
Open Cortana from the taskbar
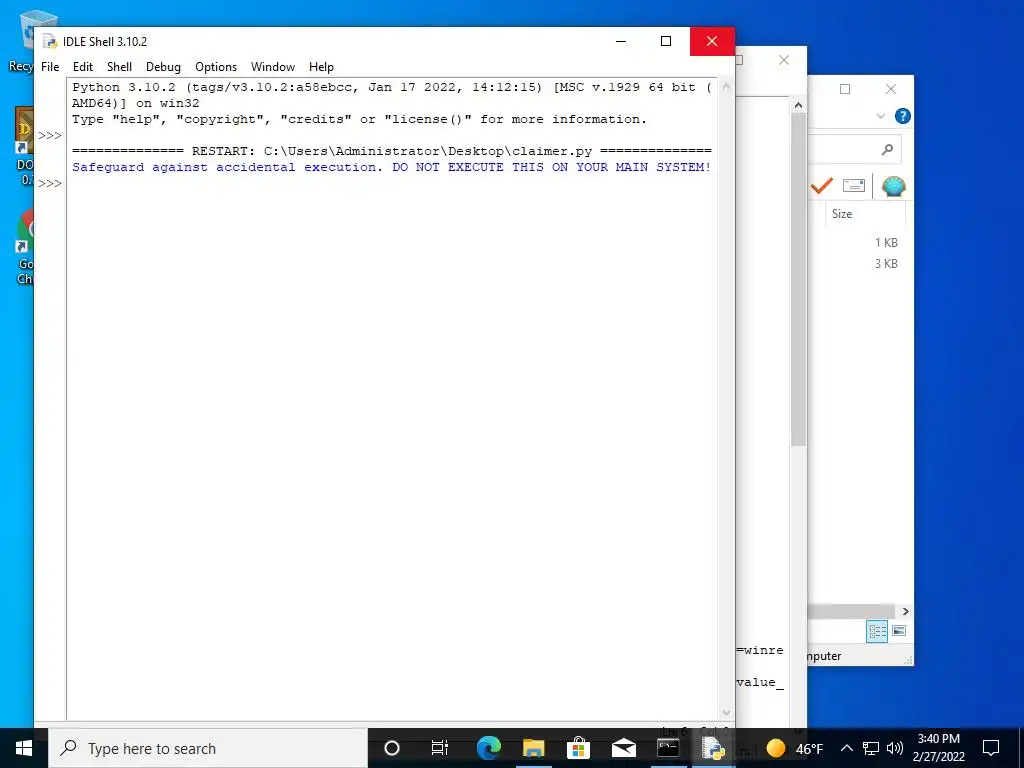pos(391,748)
